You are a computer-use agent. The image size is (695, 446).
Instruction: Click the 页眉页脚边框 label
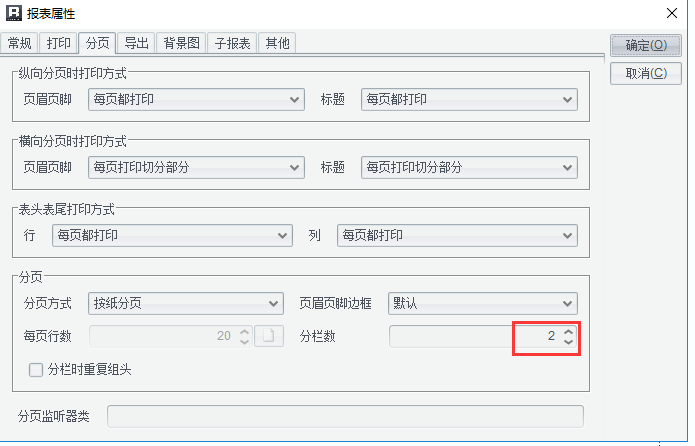pos(336,304)
